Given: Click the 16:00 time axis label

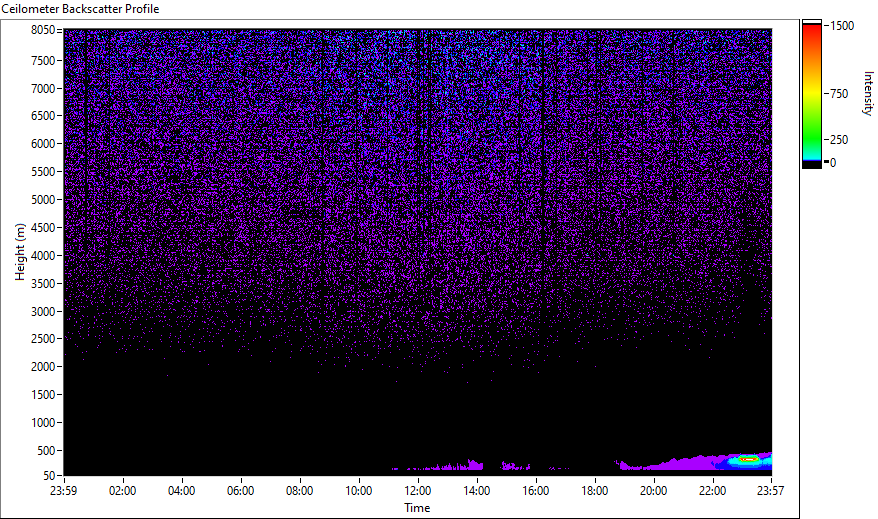Looking at the screenshot, I should (x=536, y=491).
